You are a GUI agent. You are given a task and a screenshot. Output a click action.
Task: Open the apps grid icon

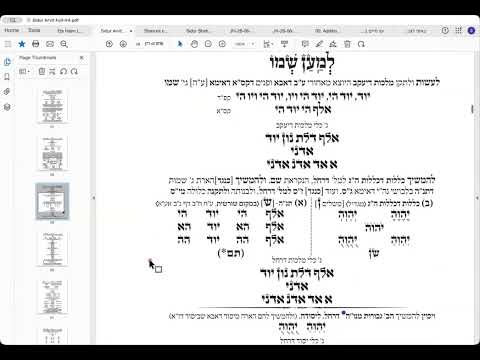459,30
